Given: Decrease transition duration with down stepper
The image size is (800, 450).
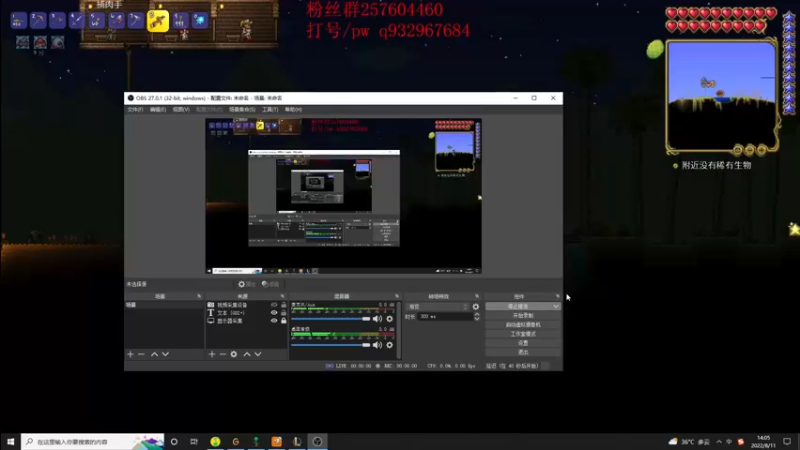Looking at the screenshot, I should [477, 318].
